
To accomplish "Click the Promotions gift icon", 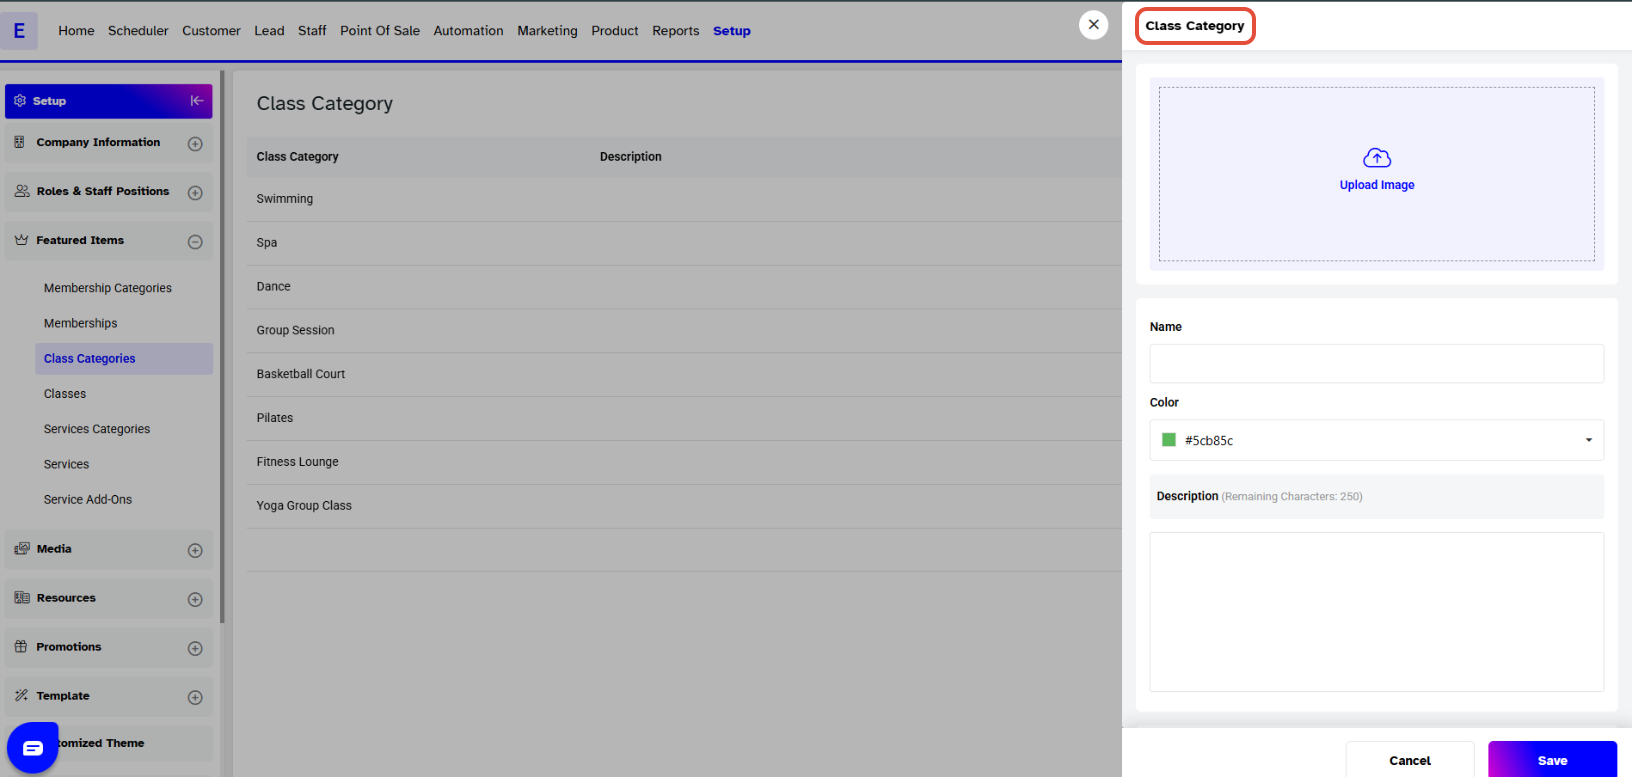I will [x=21, y=647].
